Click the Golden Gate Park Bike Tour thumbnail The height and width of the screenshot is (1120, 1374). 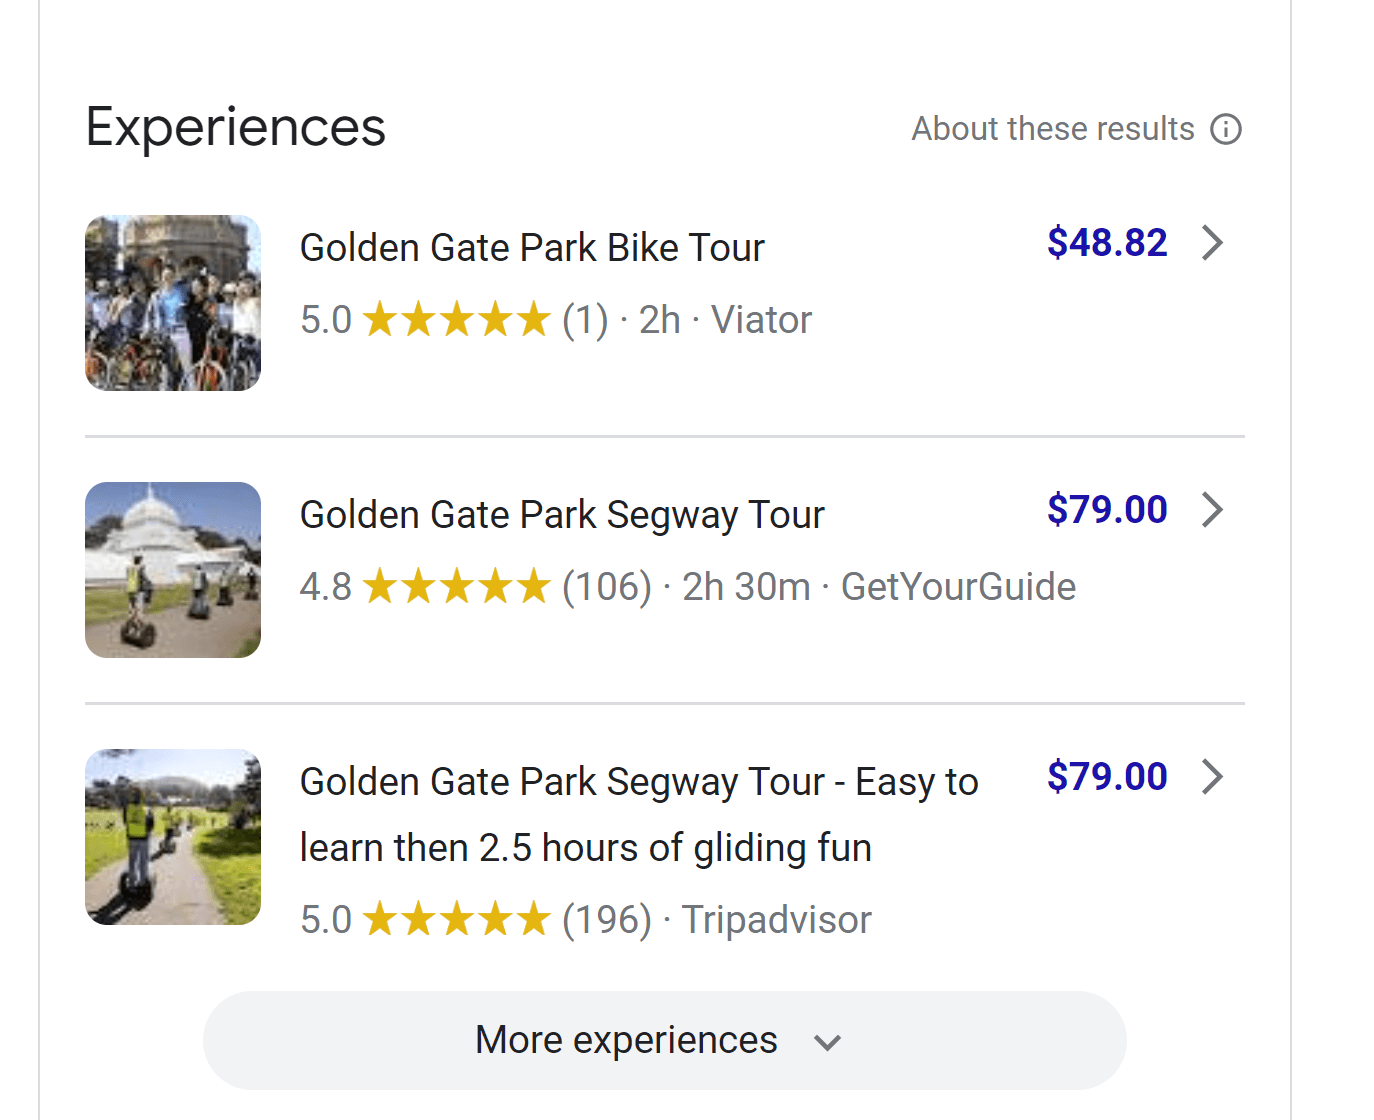(173, 303)
